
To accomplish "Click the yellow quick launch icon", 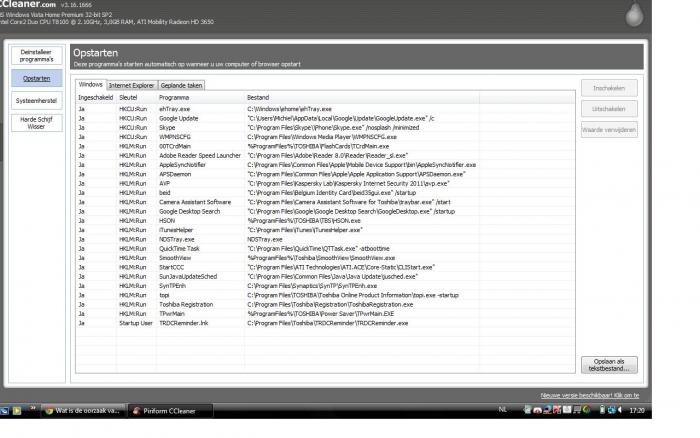I will click(17, 411).
